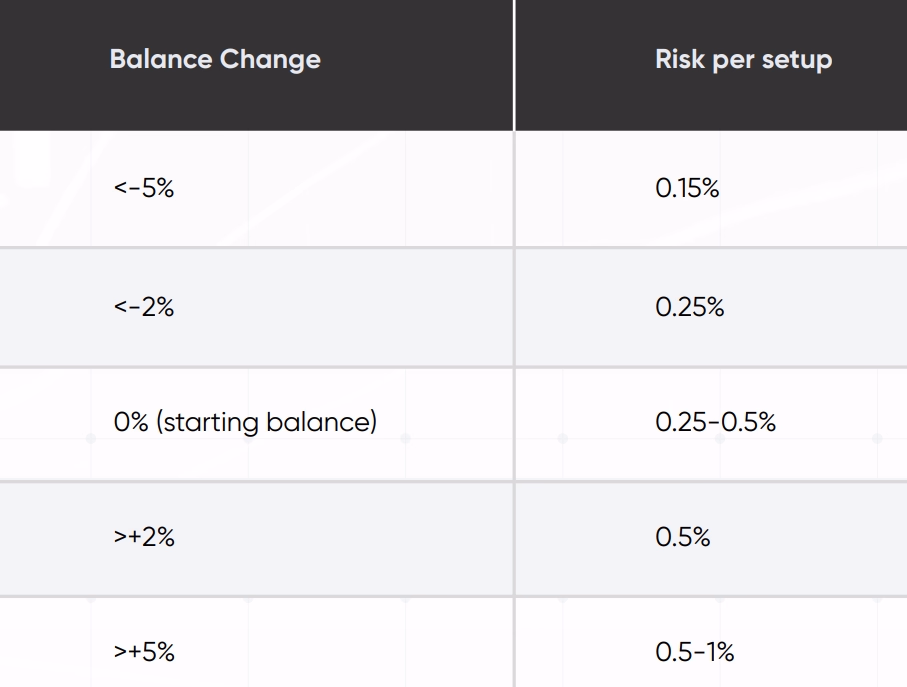Image resolution: width=907 pixels, height=687 pixels.
Task: Select the >+5% balance change cell
Action: pyautogui.click(x=144, y=652)
